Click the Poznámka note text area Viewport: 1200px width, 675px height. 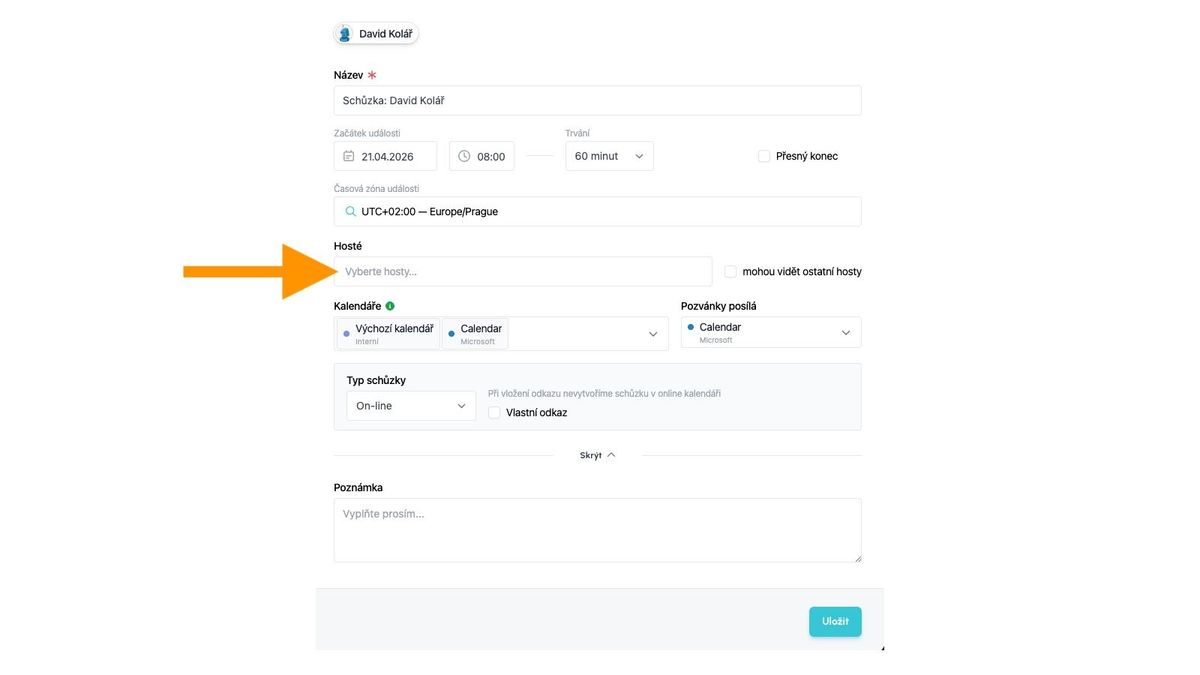point(597,530)
